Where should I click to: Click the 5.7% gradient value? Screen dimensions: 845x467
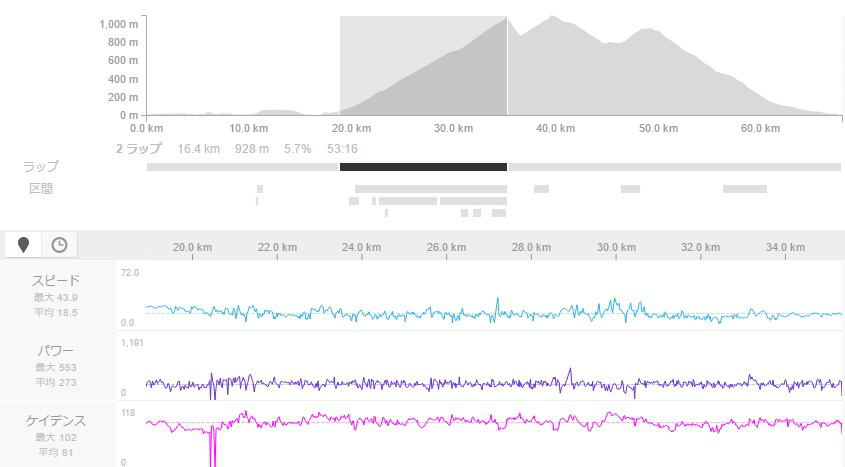[297, 149]
